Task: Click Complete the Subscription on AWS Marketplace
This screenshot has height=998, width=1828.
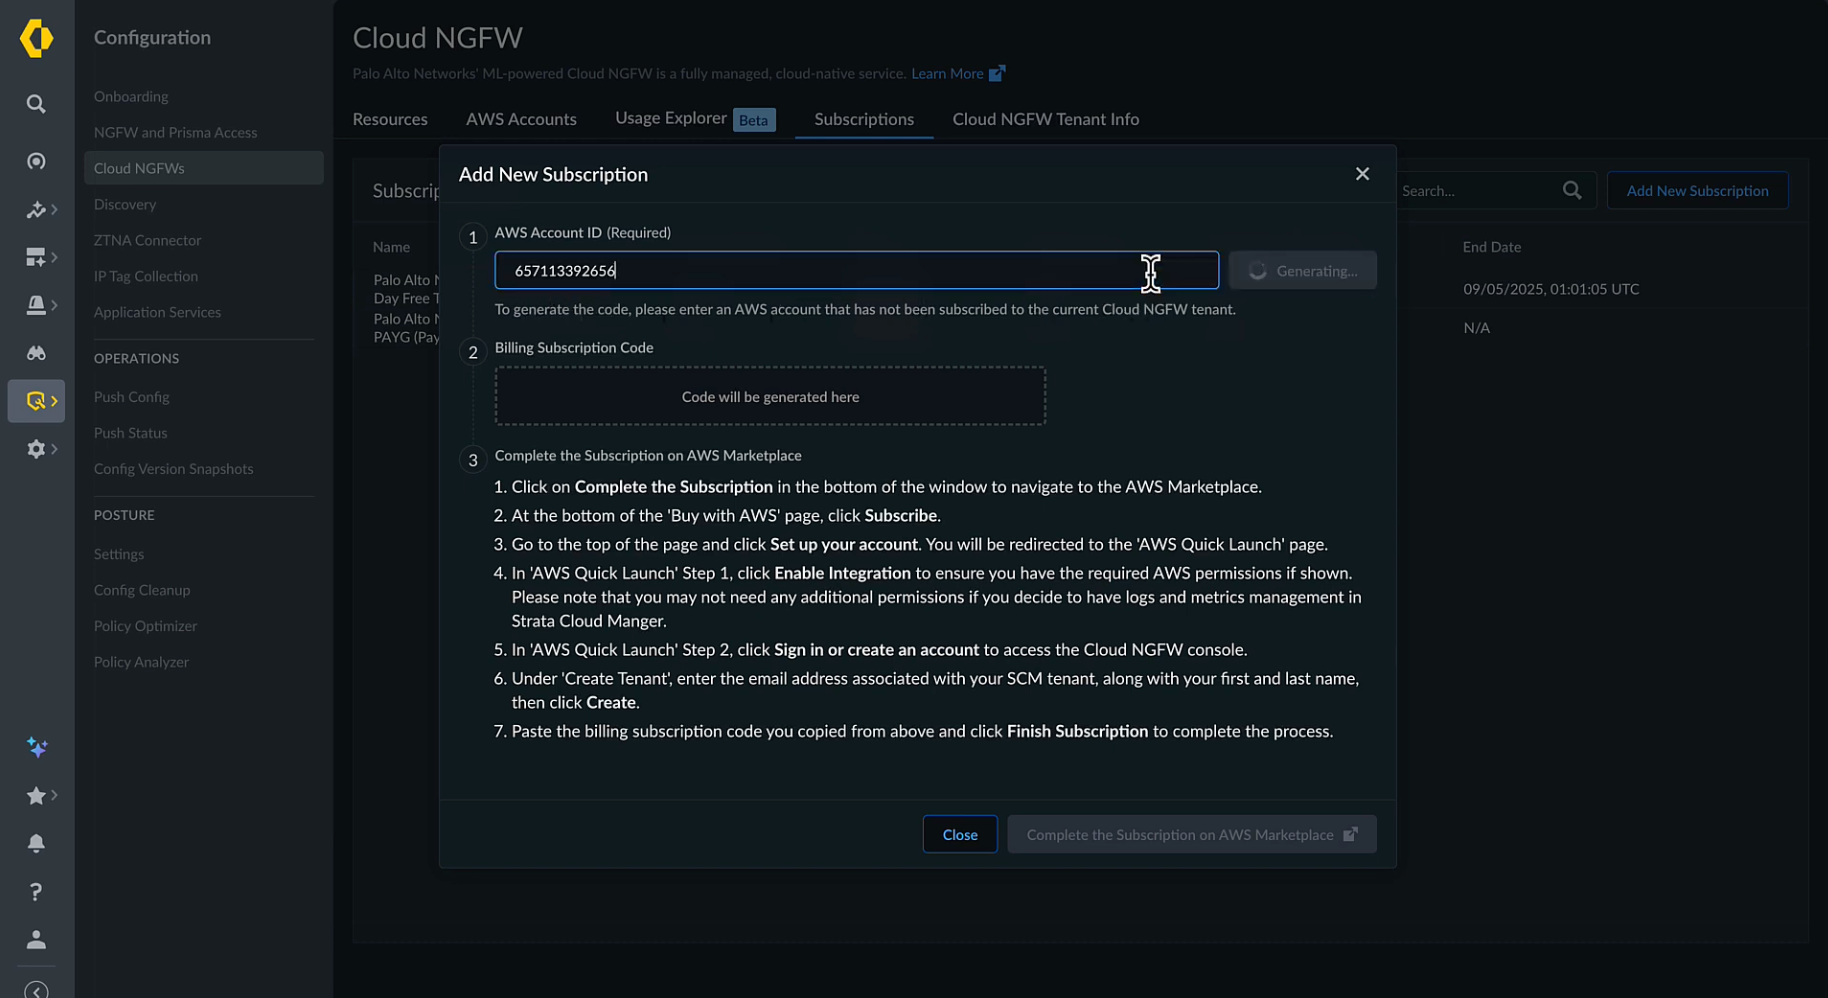Action: pos(1192,835)
